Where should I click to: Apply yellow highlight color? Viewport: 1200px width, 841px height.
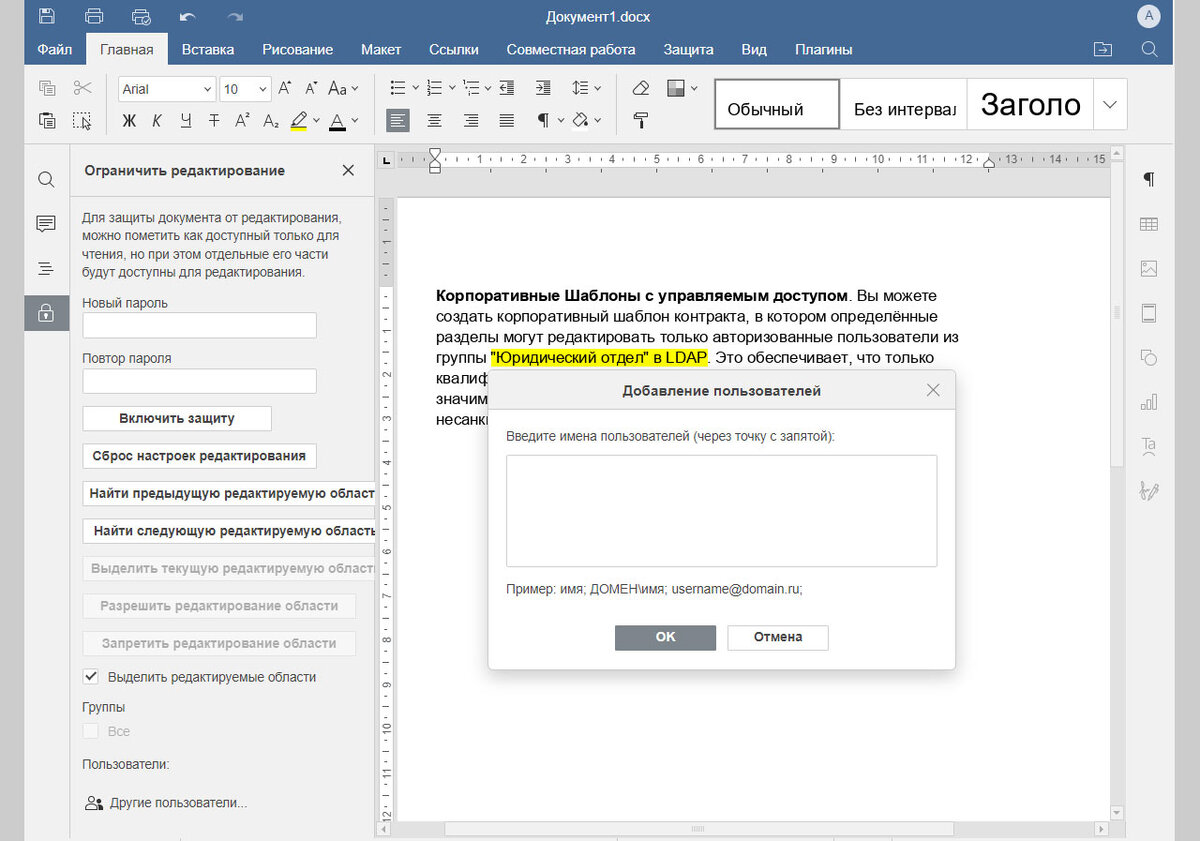click(x=298, y=121)
